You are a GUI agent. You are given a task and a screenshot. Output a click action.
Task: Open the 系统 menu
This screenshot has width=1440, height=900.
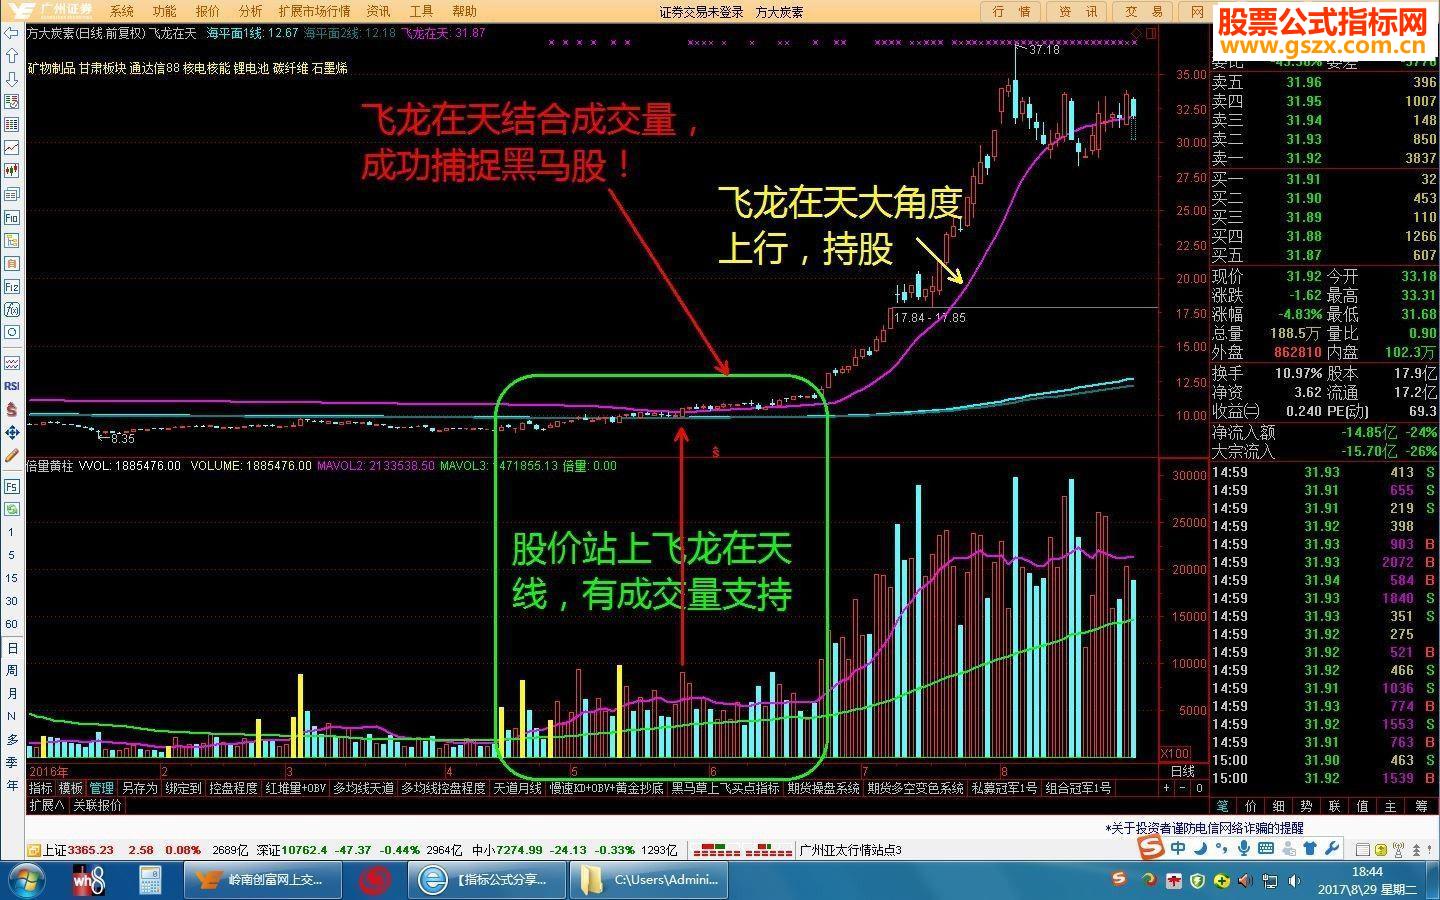[x=122, y=11]
